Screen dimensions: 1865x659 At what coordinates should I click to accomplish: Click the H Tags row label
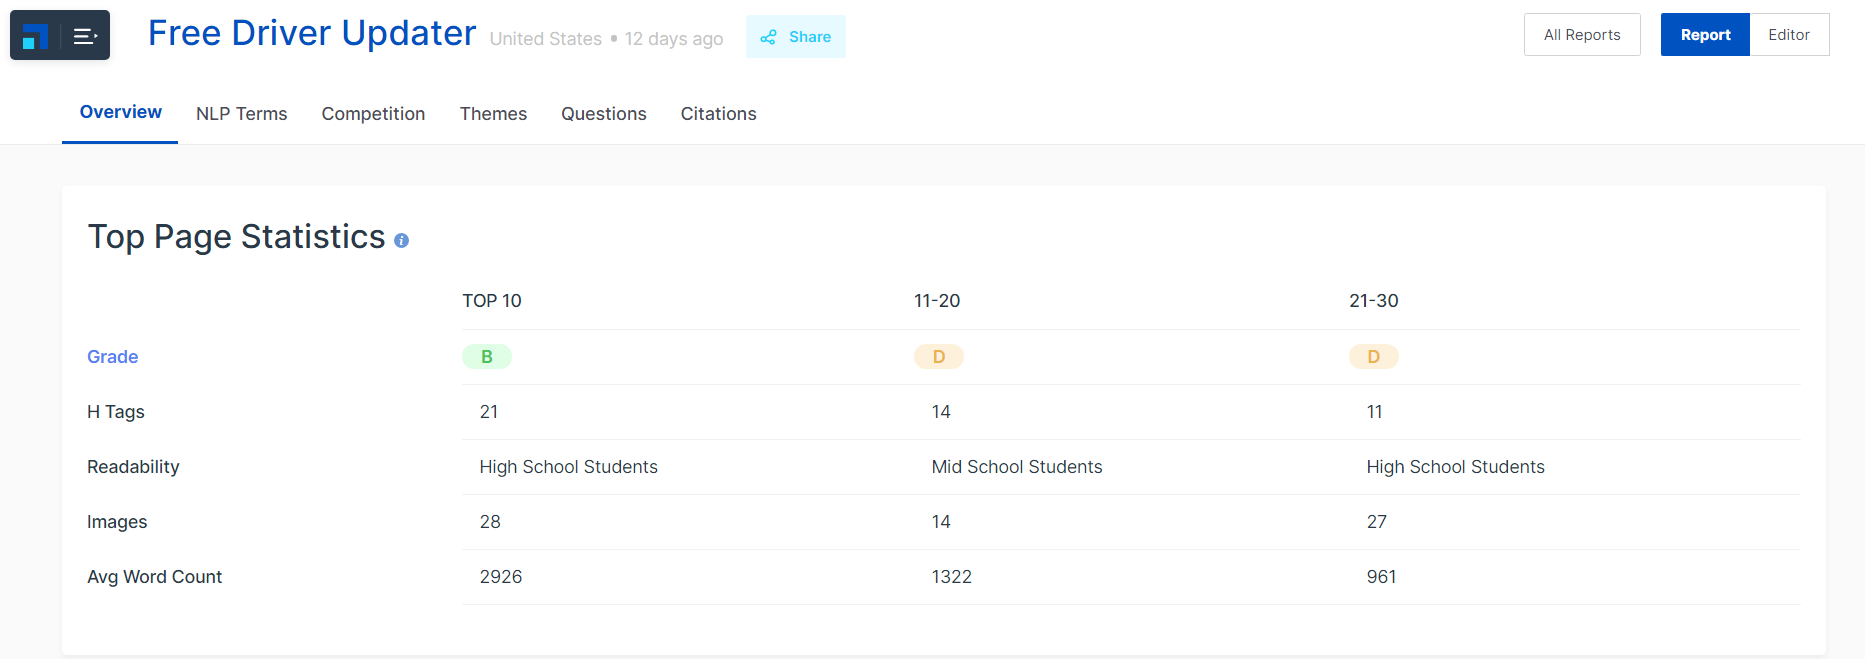[116, 412]
